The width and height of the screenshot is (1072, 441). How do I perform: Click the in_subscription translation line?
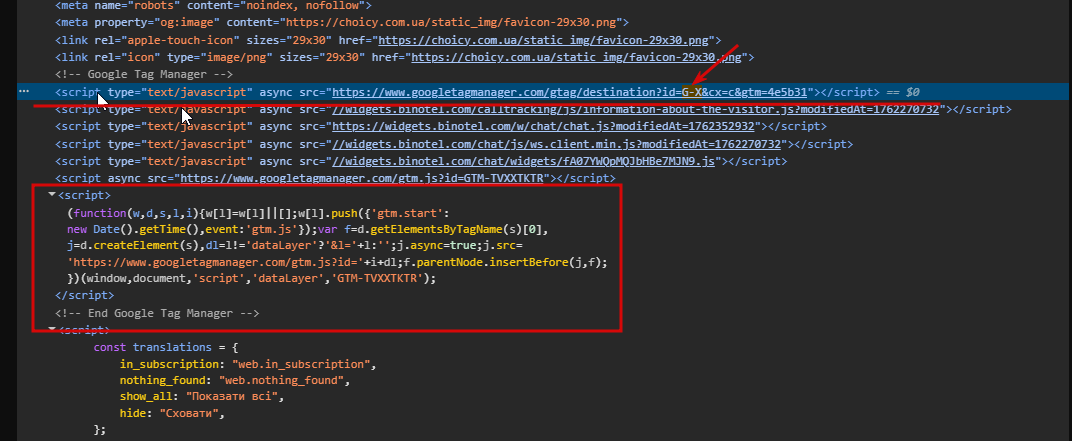click(x=248, y=364)
